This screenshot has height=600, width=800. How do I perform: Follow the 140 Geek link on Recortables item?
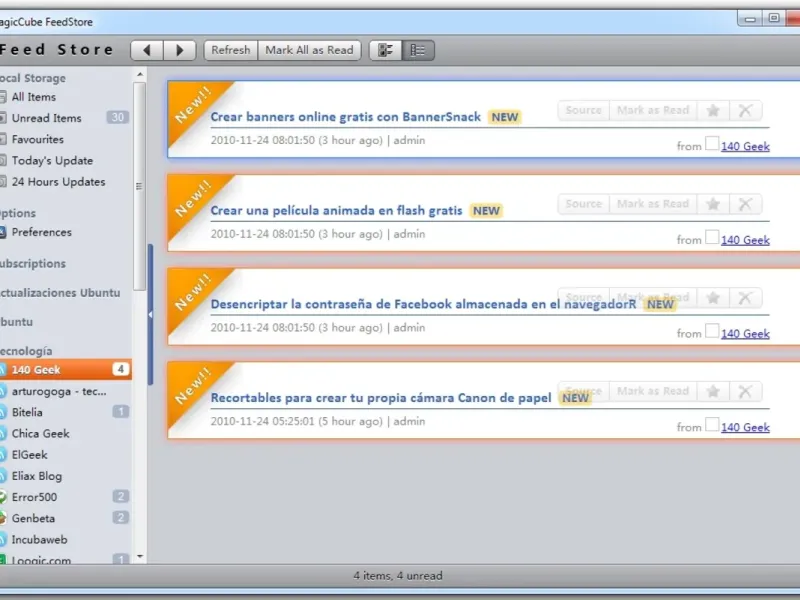[x=745, y=428]
